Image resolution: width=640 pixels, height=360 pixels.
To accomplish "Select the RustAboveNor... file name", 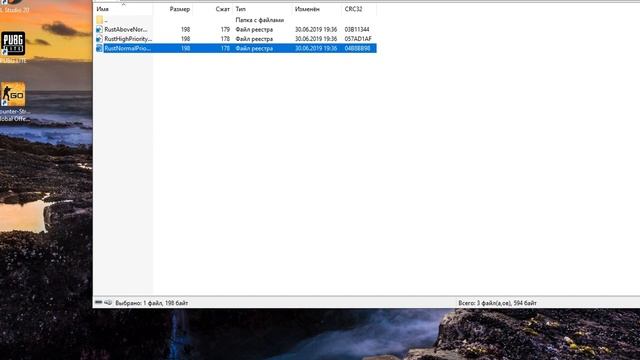I will pyautogui.click(x=126, y=29).
